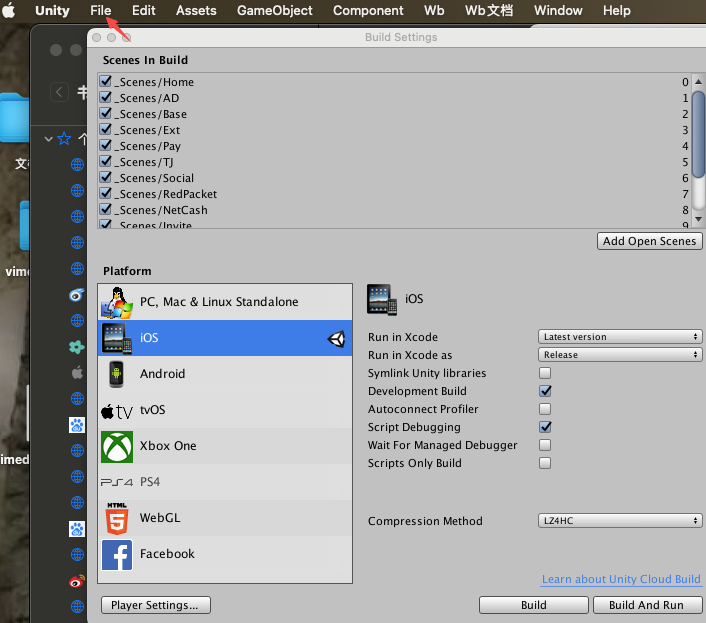Image resolution: width=706 pixels, height=623 pixels.
Task: Select the _Scenes/Ext scene row
Action: [x=394, y=130]
